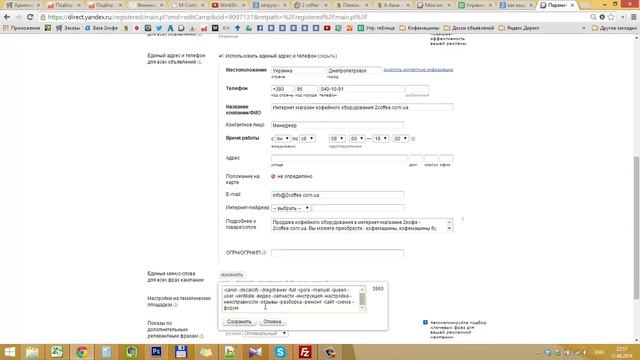Open File Explorer from the taskbar
The image size is (640, 360).
pos(32,352)
